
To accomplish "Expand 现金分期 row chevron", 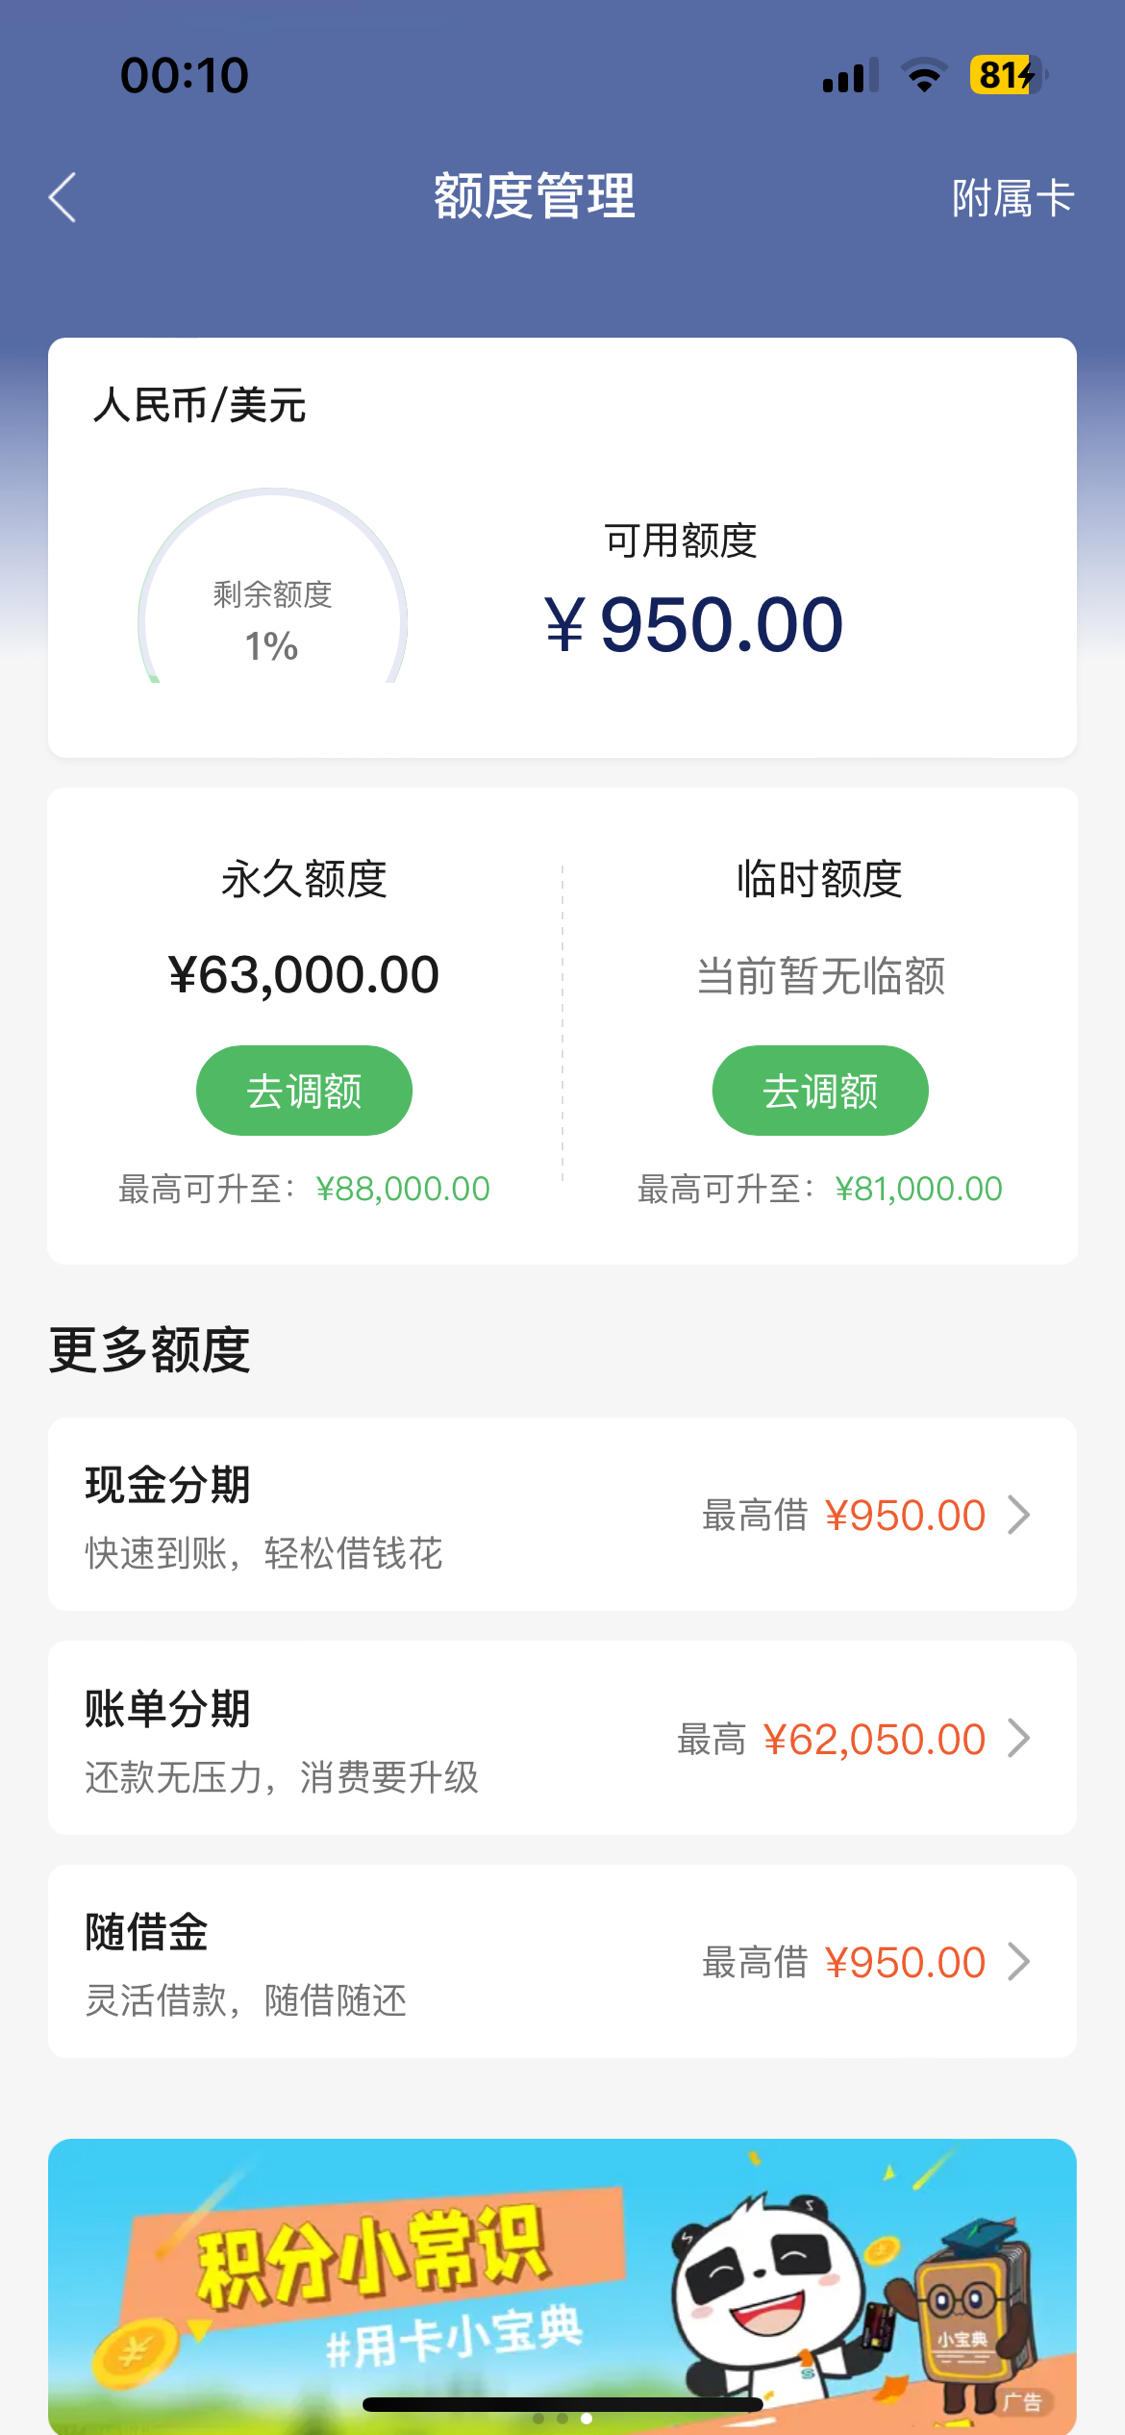I will (x=1018, y=1514).
